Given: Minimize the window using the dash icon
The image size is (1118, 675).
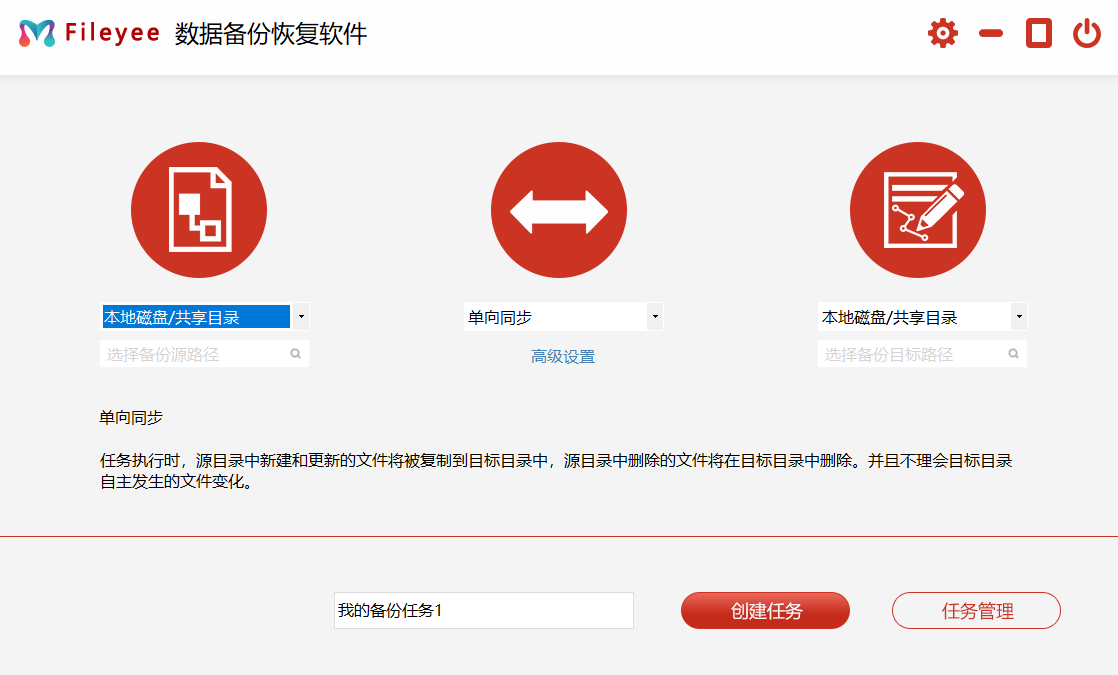Looking at the screenshot, I should pos(990,34).
